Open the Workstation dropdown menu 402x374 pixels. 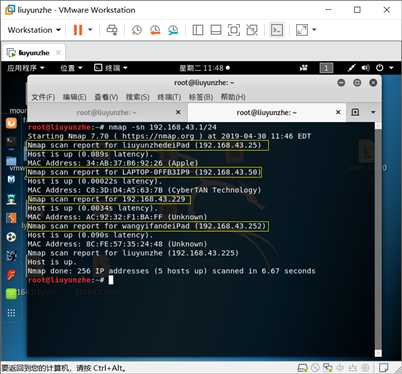pyautogui.click(x=34, y=30)
